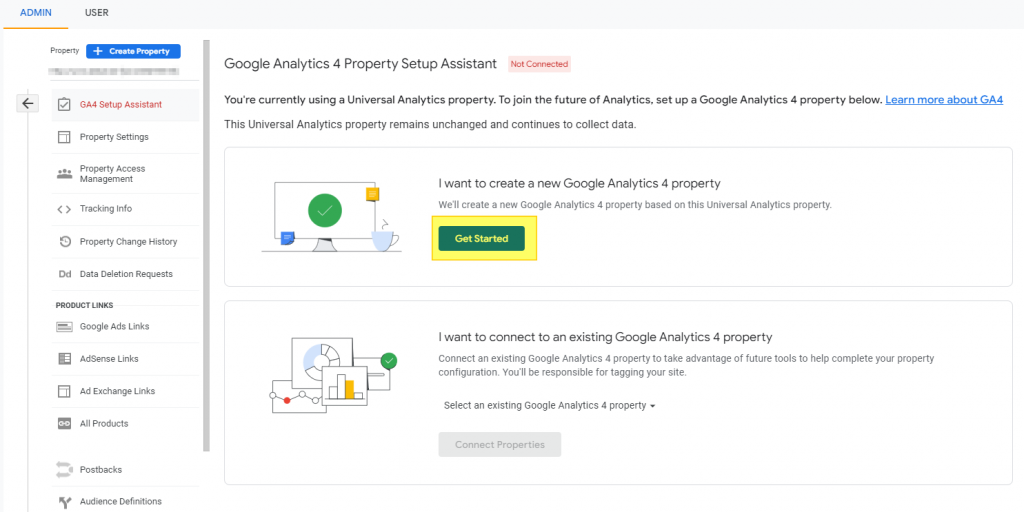Viewport: 1024px width, 512px height.
Task: Click the All Products link icon
Action: (x=64, y=423)
